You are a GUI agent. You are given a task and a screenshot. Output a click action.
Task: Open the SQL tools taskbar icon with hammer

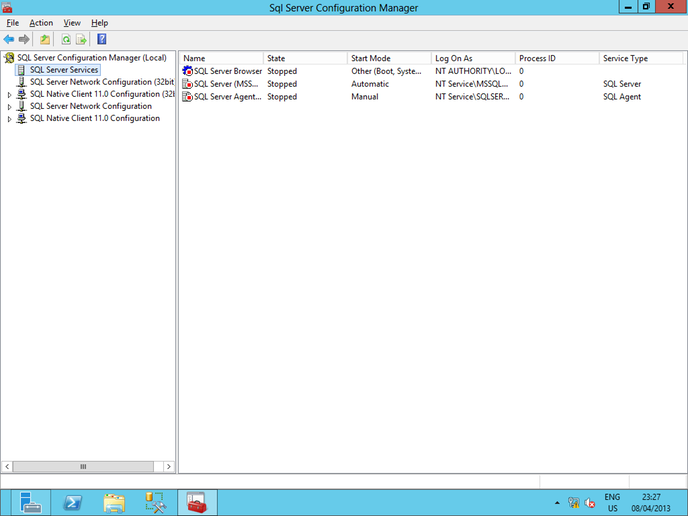point(156,502)
